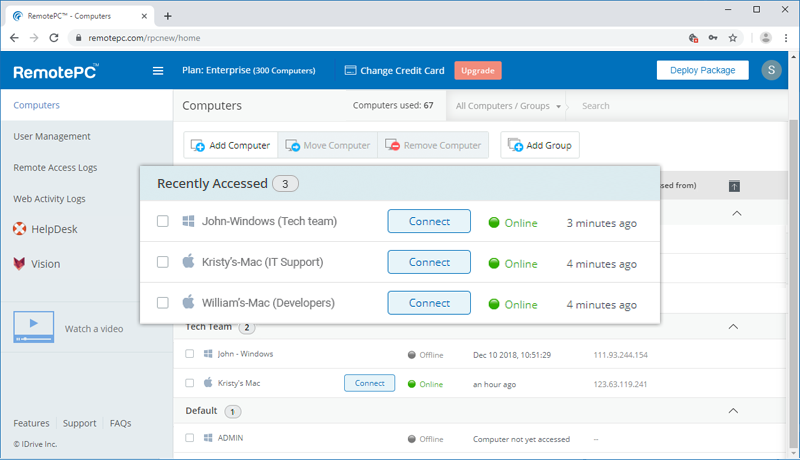Click Windows icon beside John-Windows (Tech team)
Screen dimensions: 800x460
pos(188,221)
